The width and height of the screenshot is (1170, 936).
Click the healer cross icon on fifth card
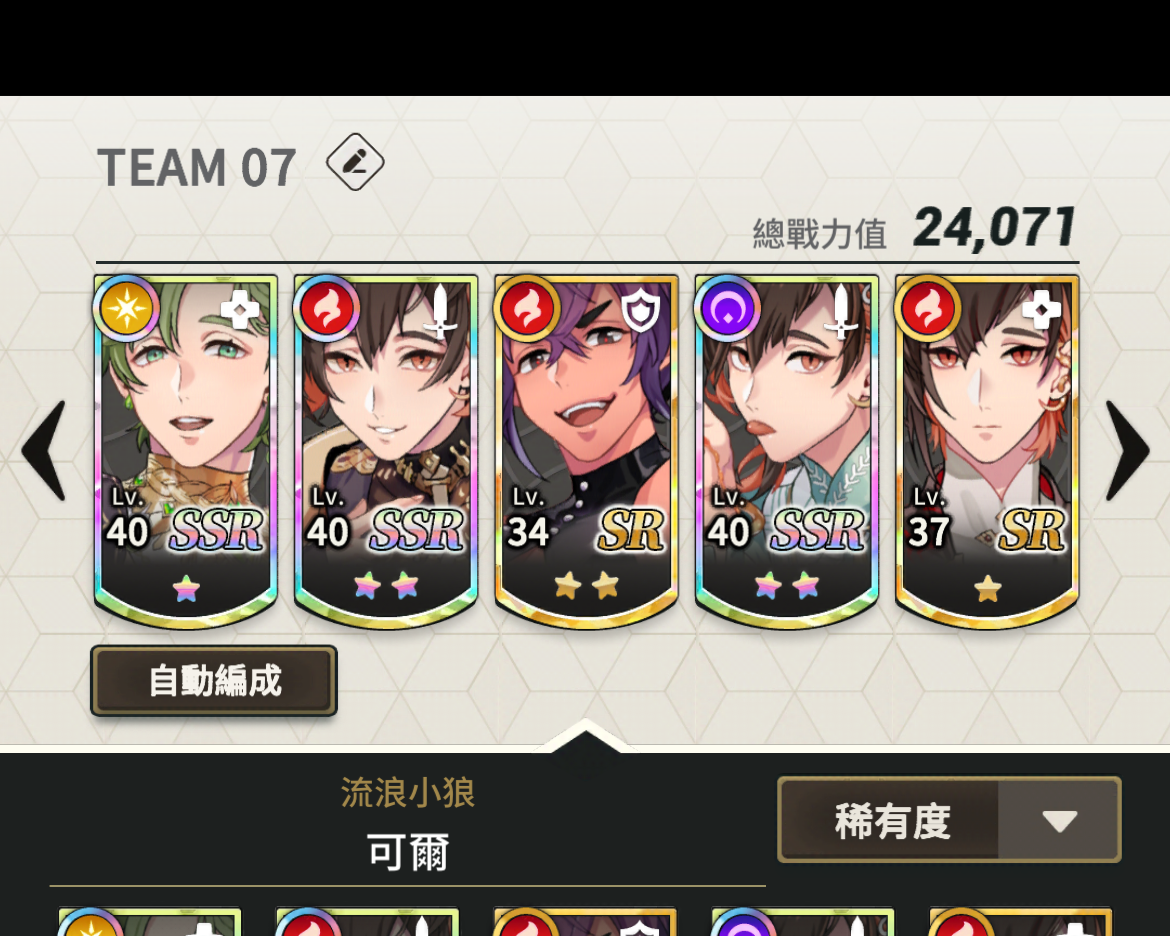coord(1041,308)
